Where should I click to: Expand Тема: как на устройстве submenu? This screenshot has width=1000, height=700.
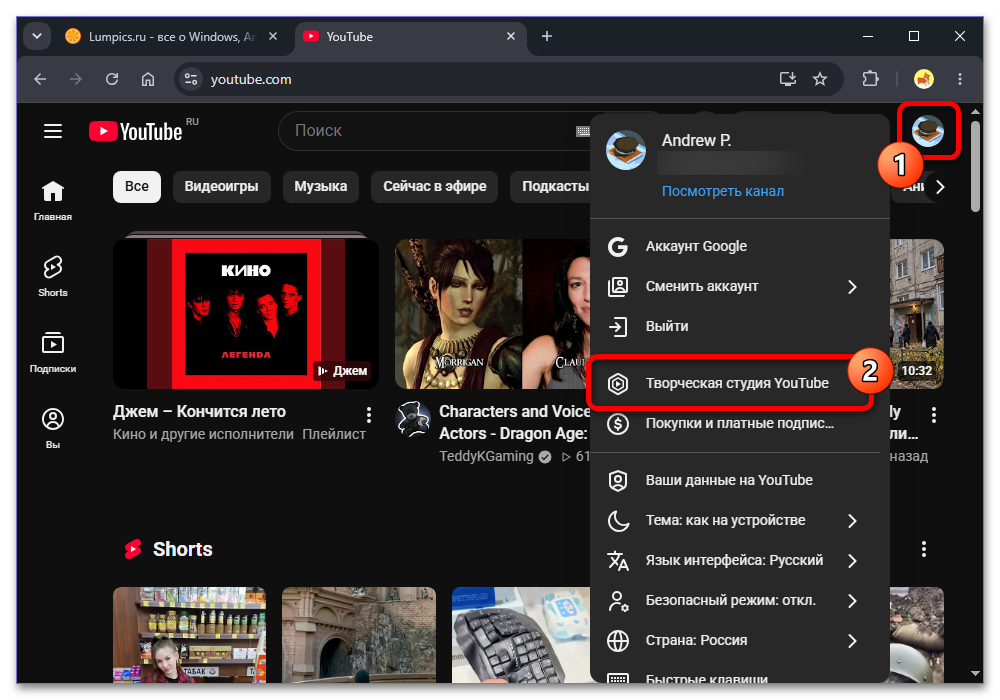pyautogui.click(x=853, y=521)
